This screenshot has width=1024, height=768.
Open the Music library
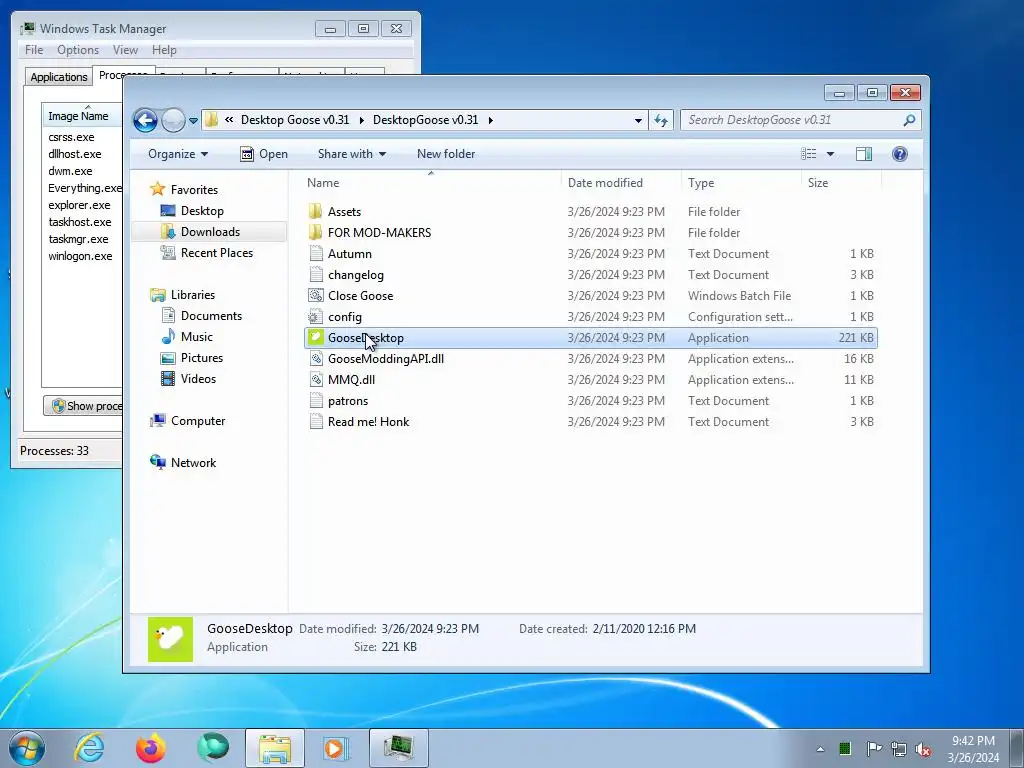(x=197, y=337)
